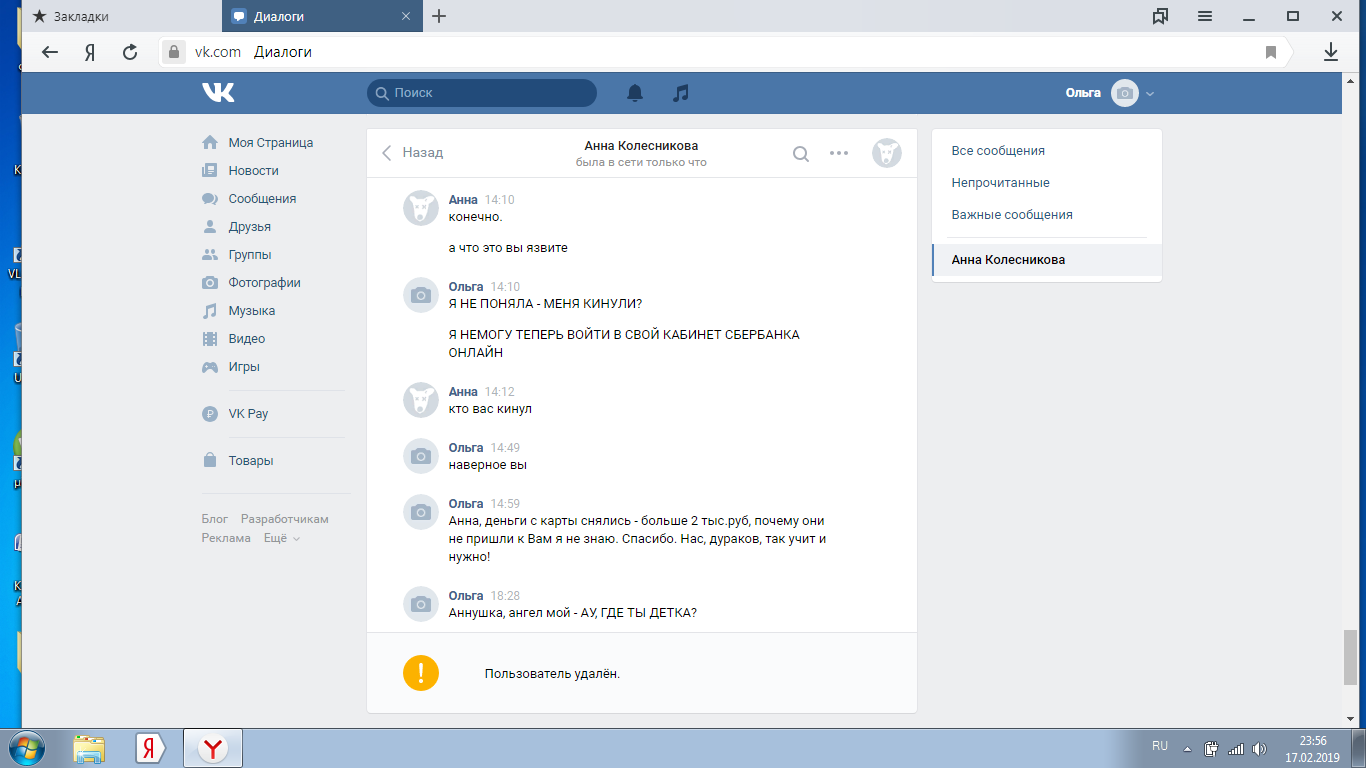This screenshot has height=768, width=1366.
Task: Click Анна's name on the 14:10 message
Action: tap(463, 200)
